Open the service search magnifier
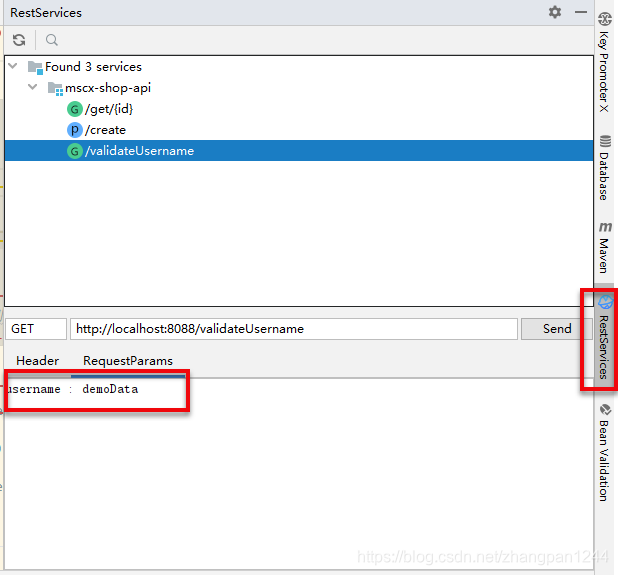 click(x=52, y=40)
